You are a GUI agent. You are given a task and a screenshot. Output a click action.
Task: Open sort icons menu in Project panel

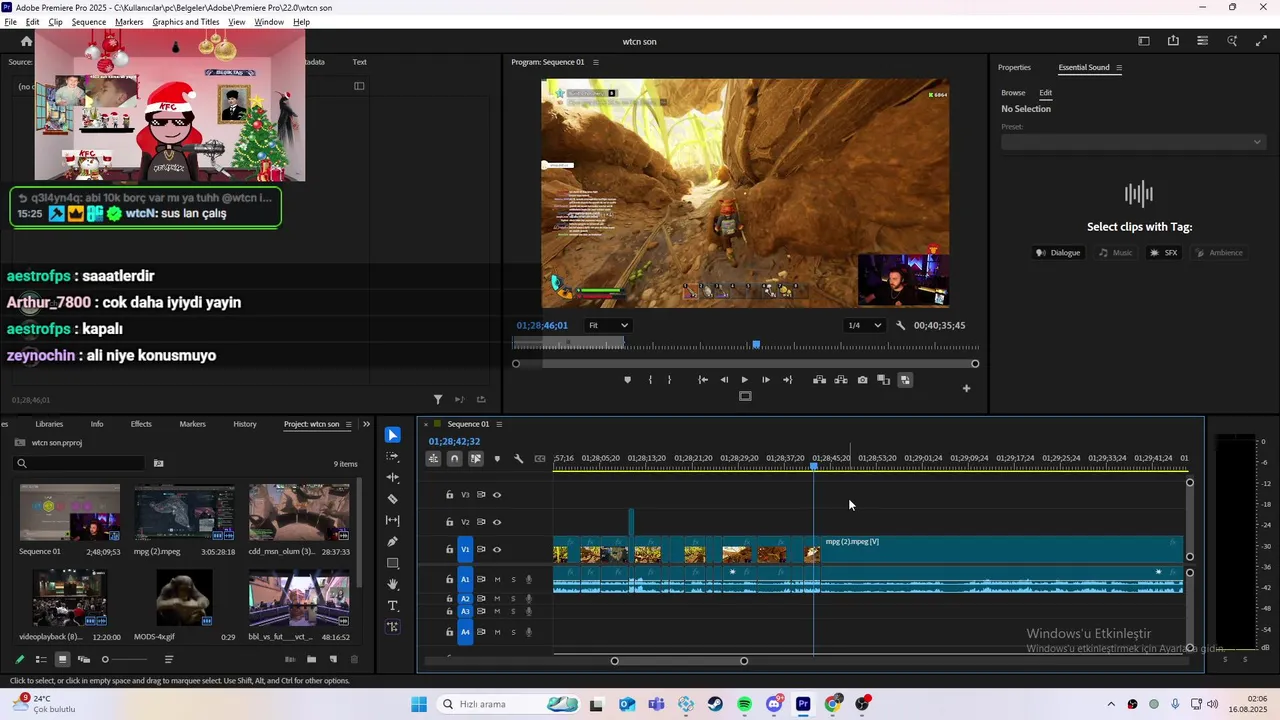(x=169, y=659)
